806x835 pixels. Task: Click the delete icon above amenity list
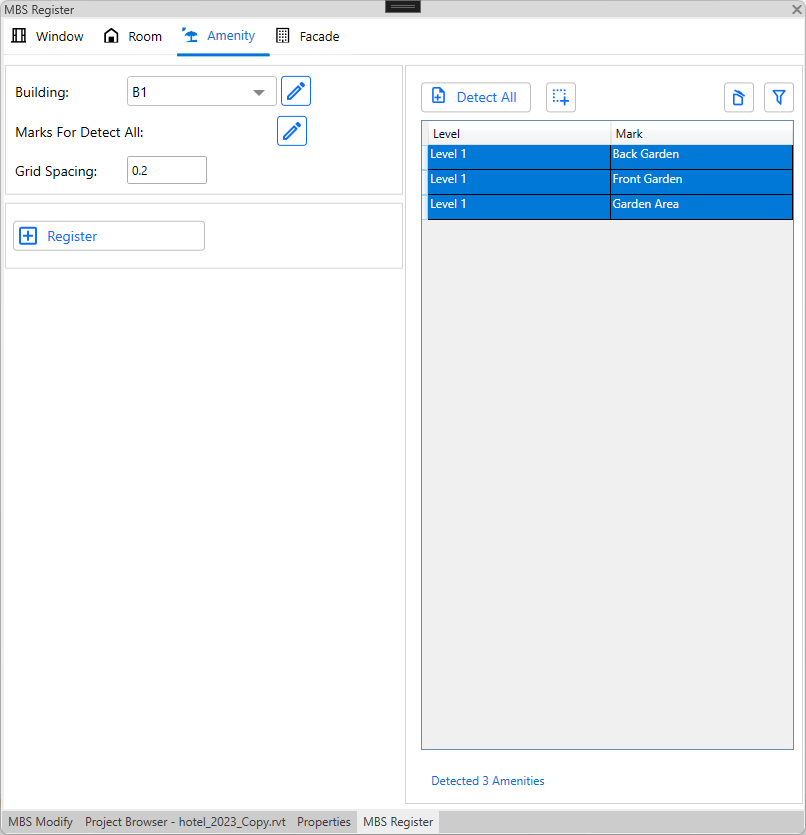pos(738,97)
